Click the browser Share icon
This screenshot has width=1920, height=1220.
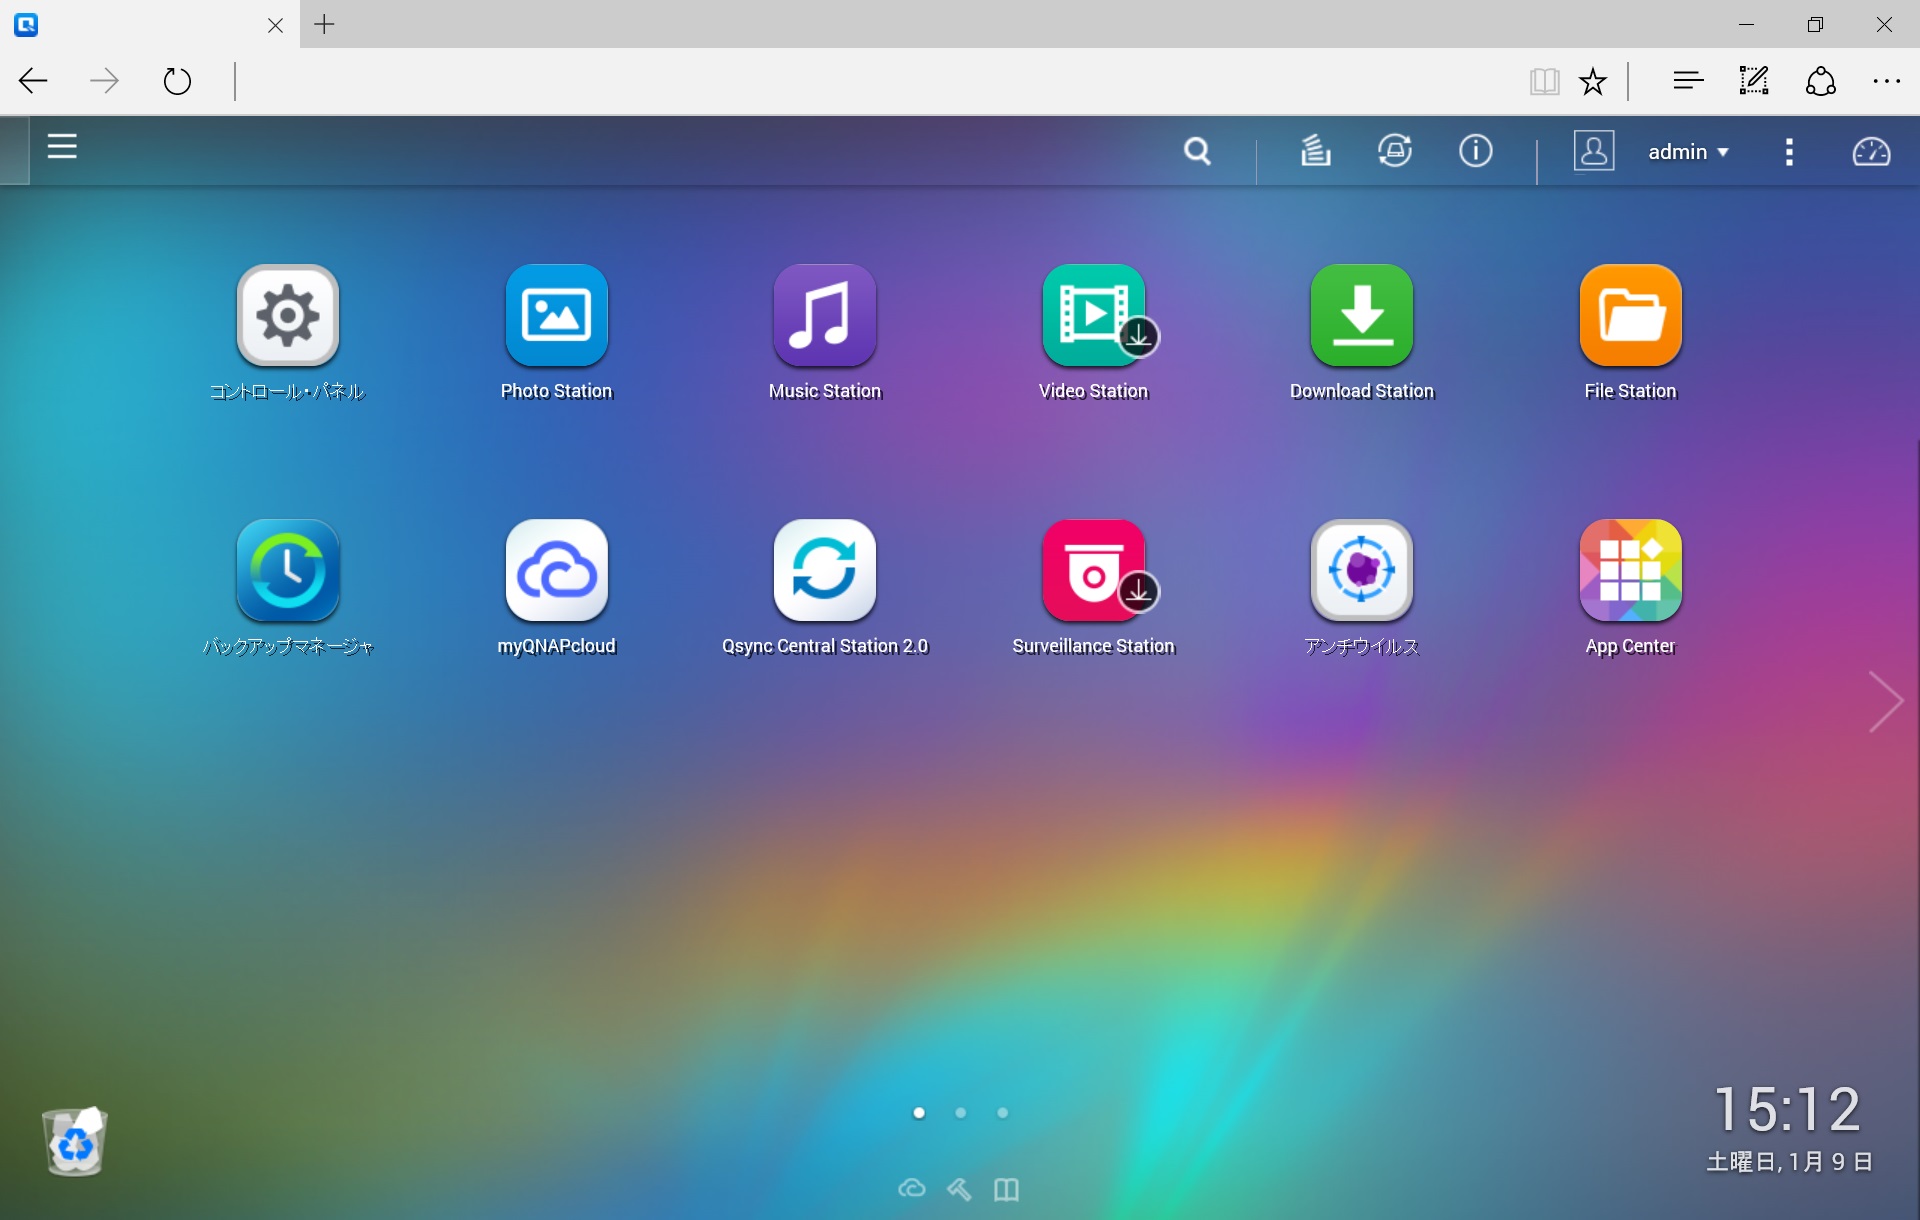[1820, 81]
